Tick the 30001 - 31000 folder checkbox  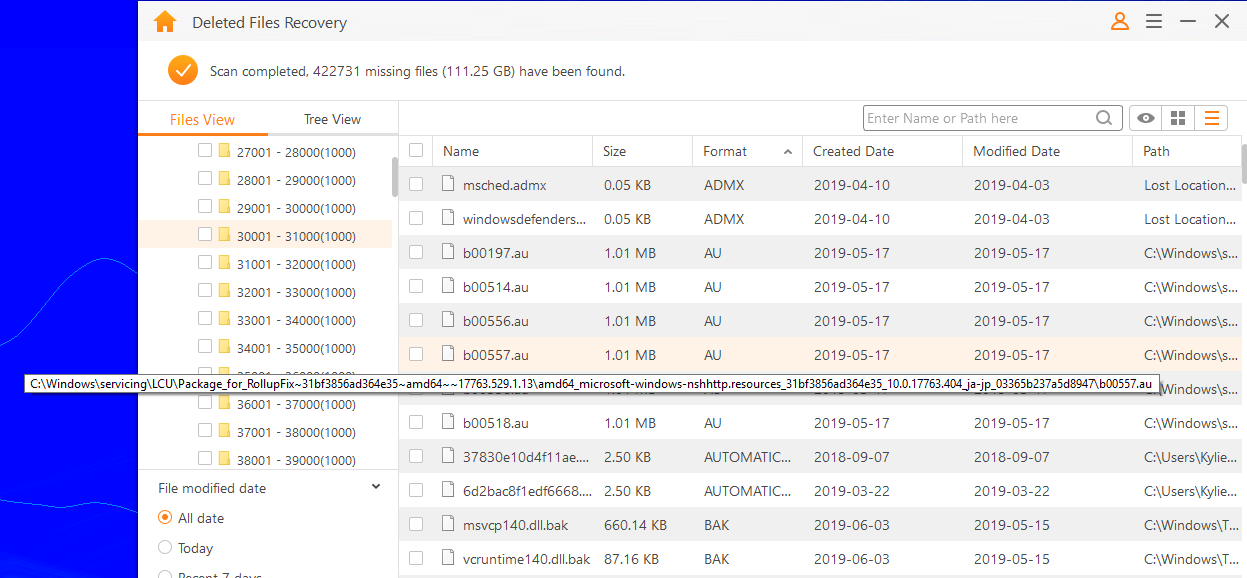[205, 235]
